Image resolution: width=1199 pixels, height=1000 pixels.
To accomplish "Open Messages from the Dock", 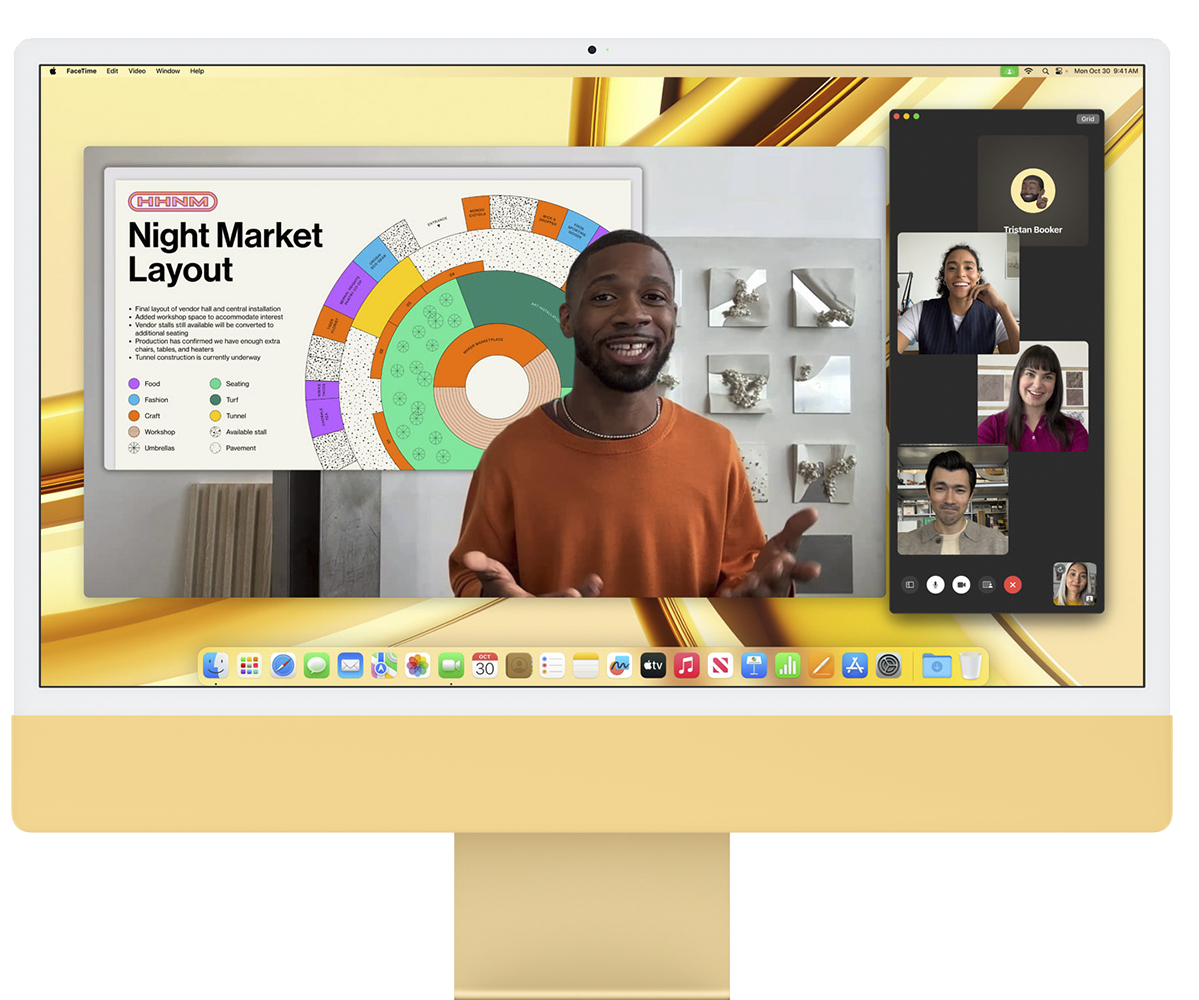I will [x=317, y=666].
